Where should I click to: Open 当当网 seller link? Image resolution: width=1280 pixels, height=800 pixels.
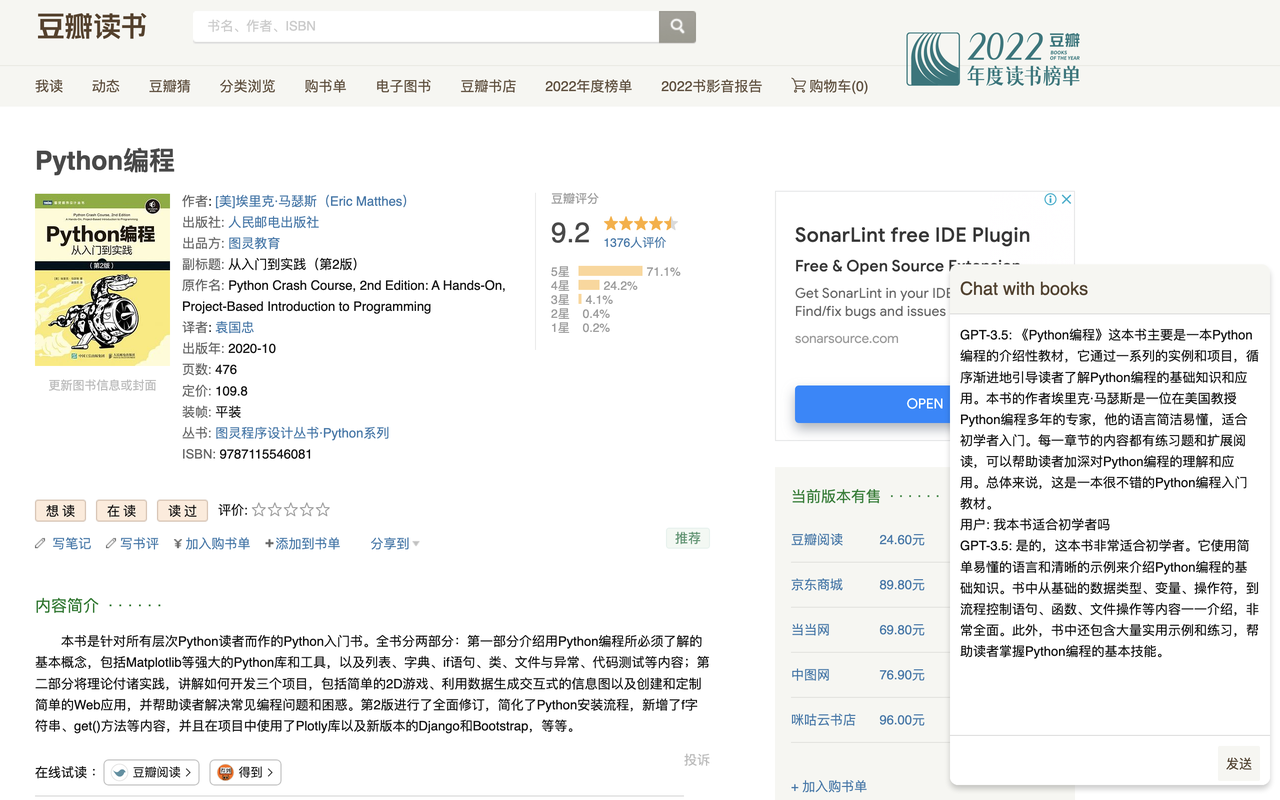pyautogui.click(x=810, y=629)
